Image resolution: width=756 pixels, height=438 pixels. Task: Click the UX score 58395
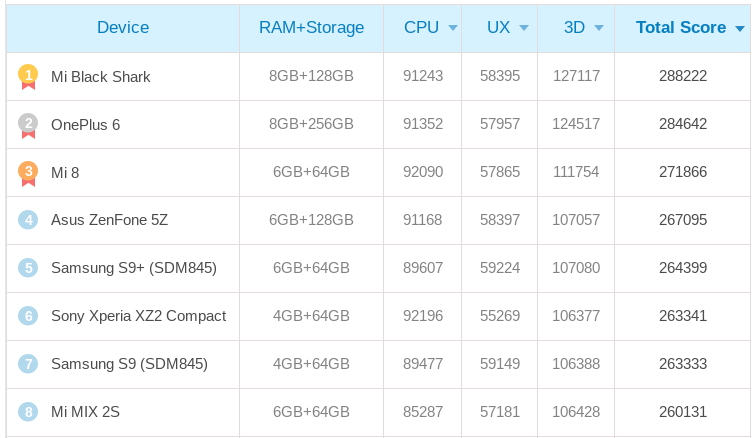pyautogui.click(x=500, y=76)
